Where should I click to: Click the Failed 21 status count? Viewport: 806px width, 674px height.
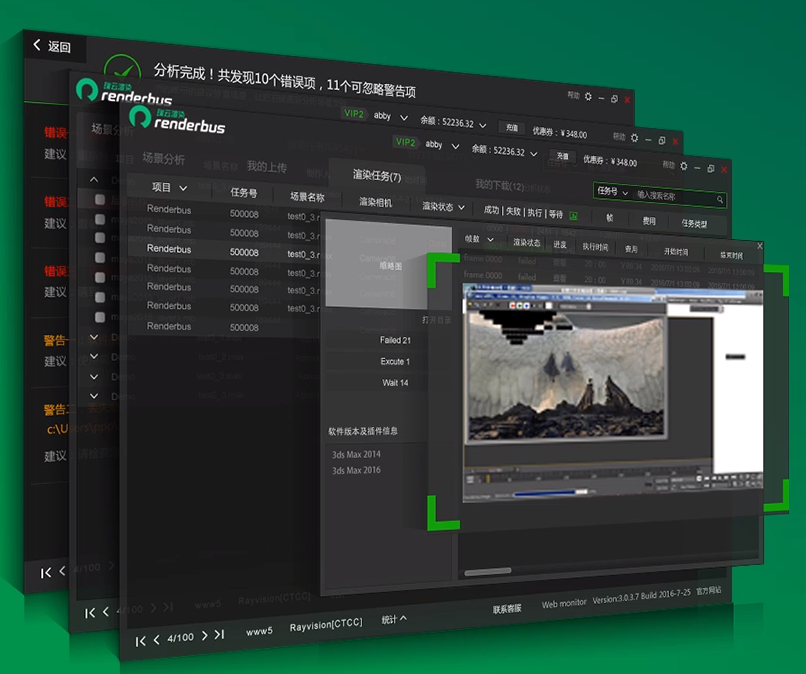pyautogui.click(x=395, y=340)
